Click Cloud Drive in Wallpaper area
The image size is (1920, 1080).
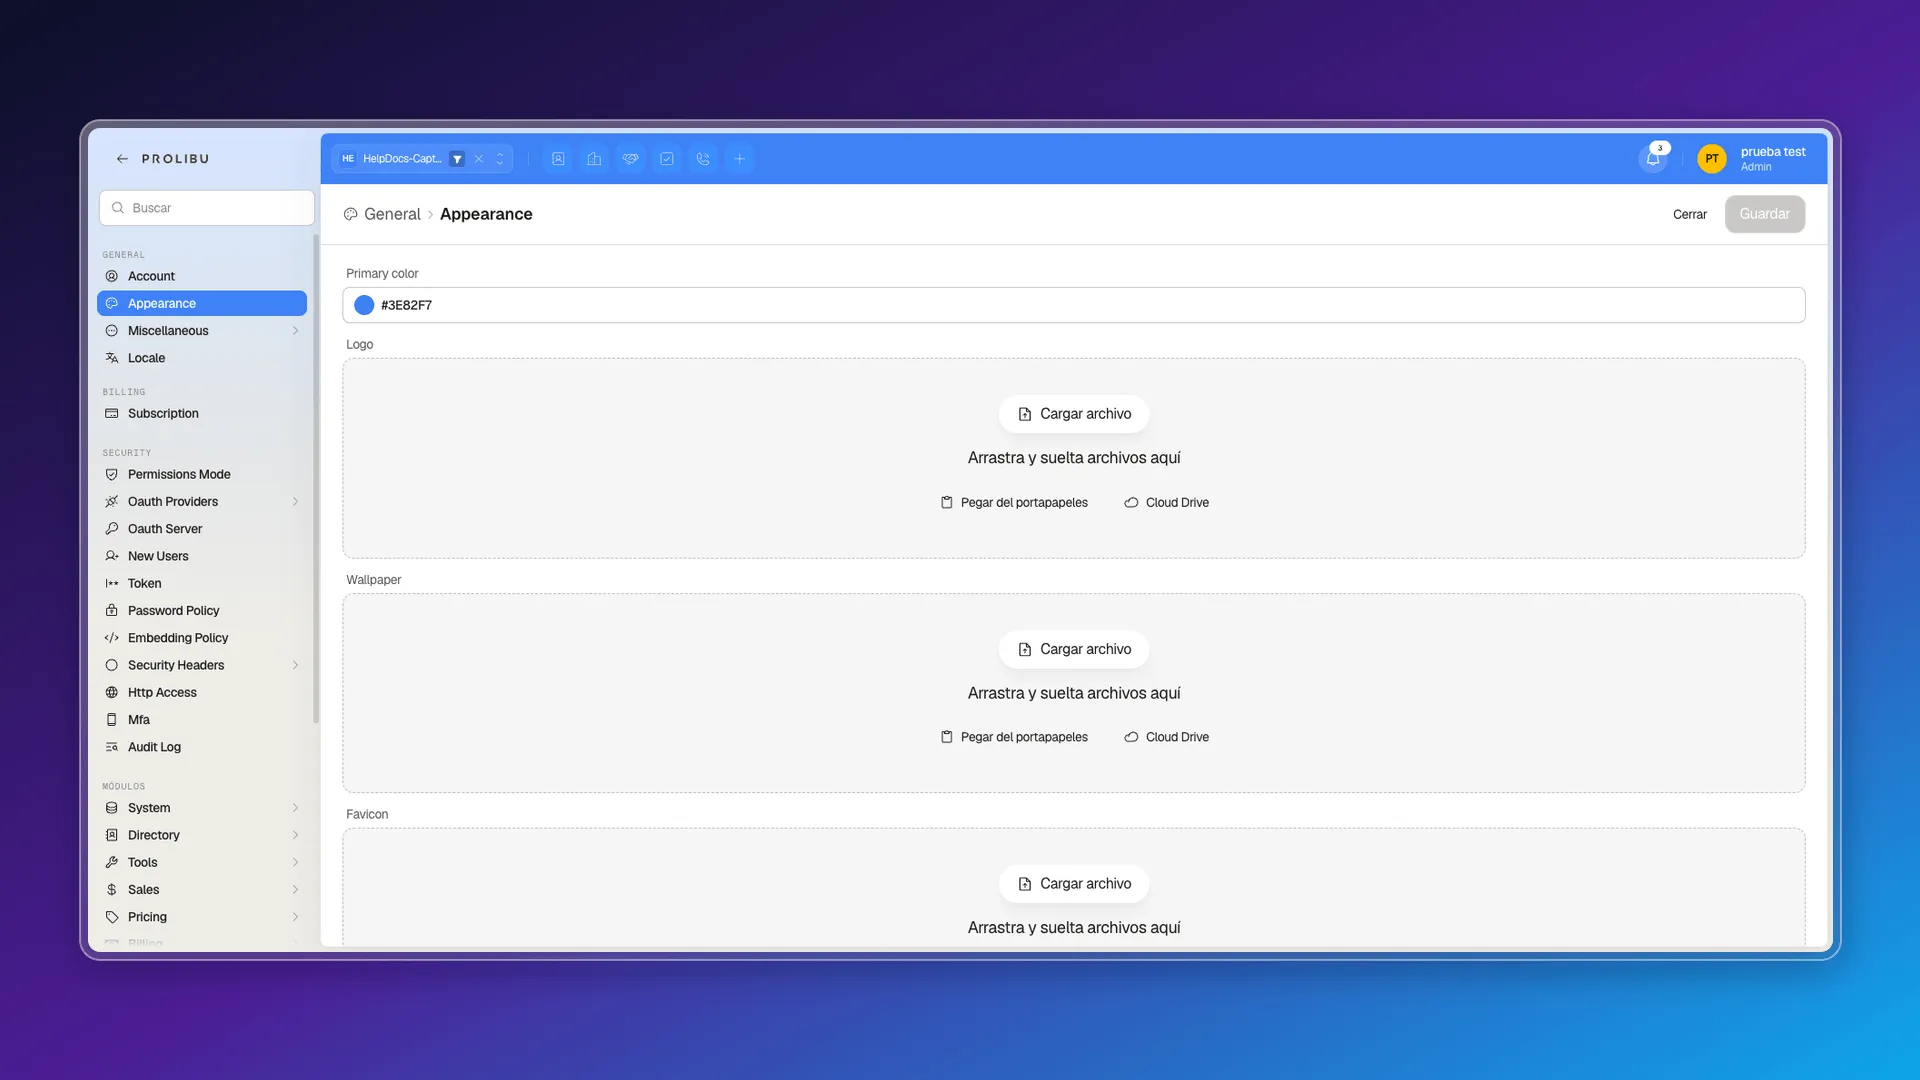click(1166, 737)
